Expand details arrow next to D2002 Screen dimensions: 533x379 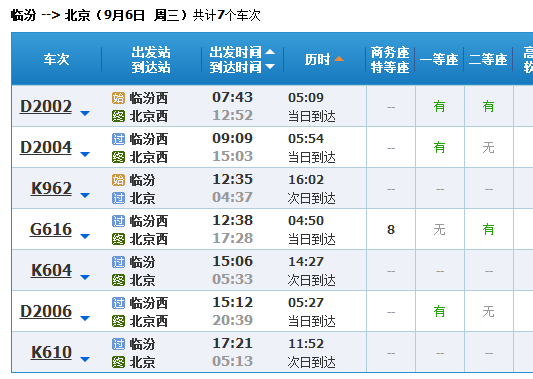pos(85,113)
